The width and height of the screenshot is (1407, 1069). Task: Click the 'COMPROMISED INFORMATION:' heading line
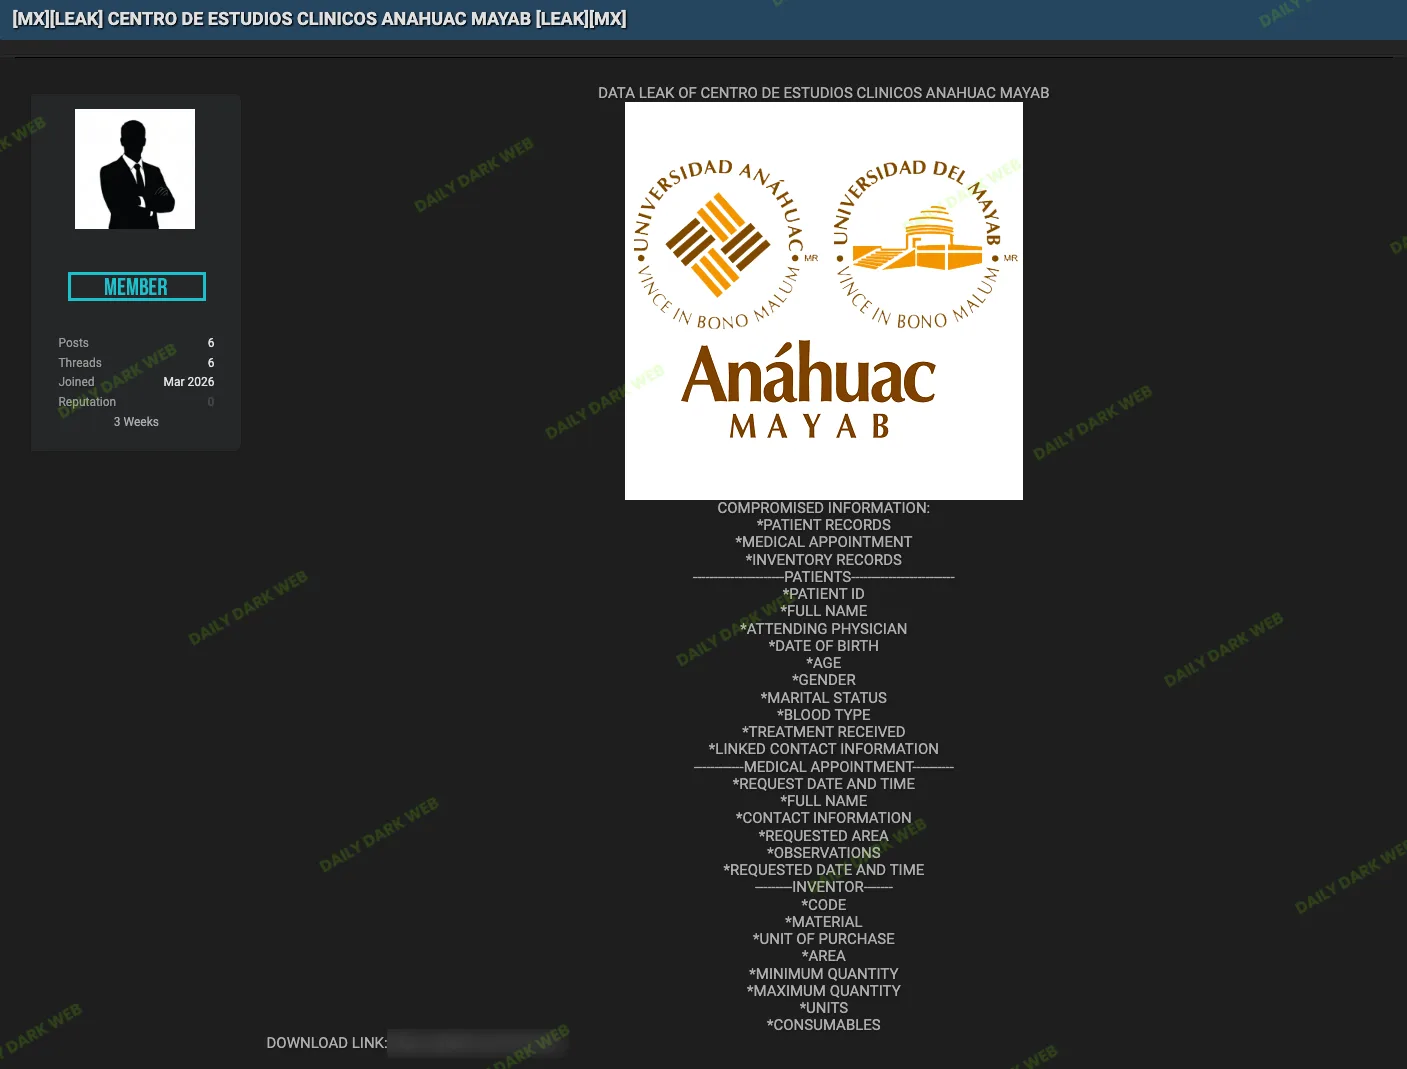[x=823, y=508]
